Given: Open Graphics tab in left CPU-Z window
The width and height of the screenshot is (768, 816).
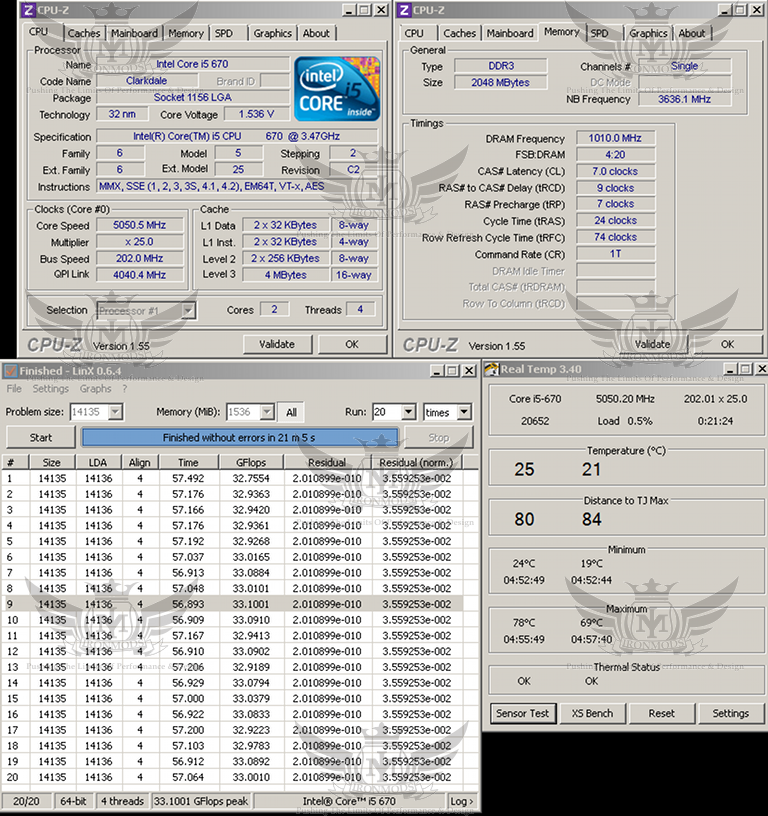Looking at the screenshot, I should 273,33.
